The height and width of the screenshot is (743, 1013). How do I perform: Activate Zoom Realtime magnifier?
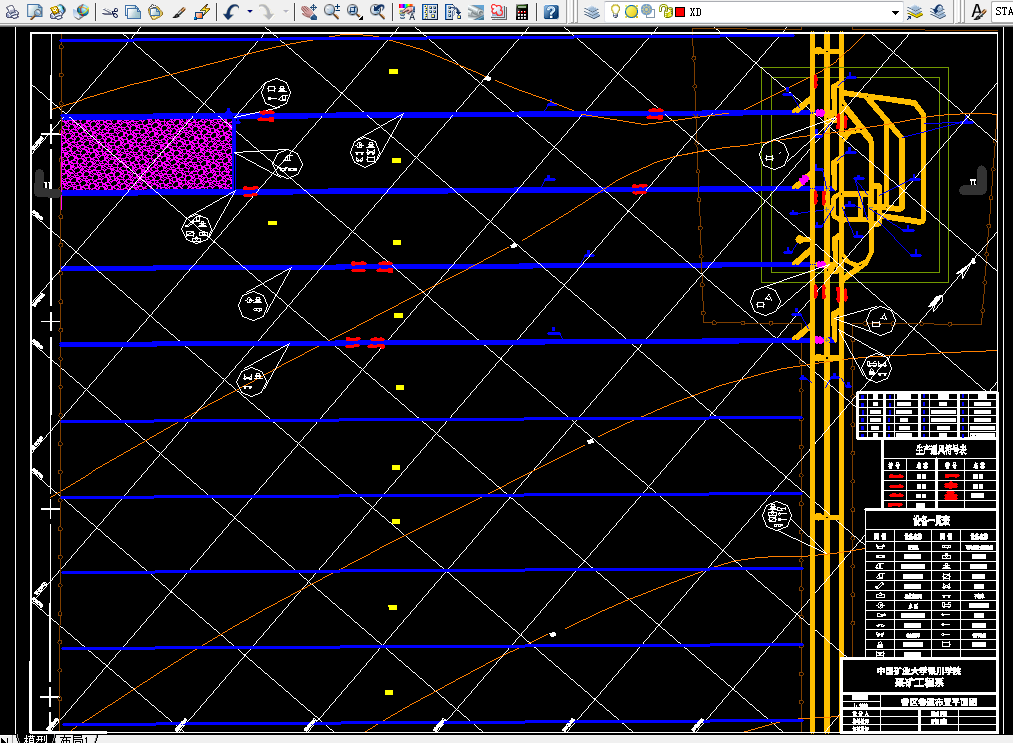[332, 11]
